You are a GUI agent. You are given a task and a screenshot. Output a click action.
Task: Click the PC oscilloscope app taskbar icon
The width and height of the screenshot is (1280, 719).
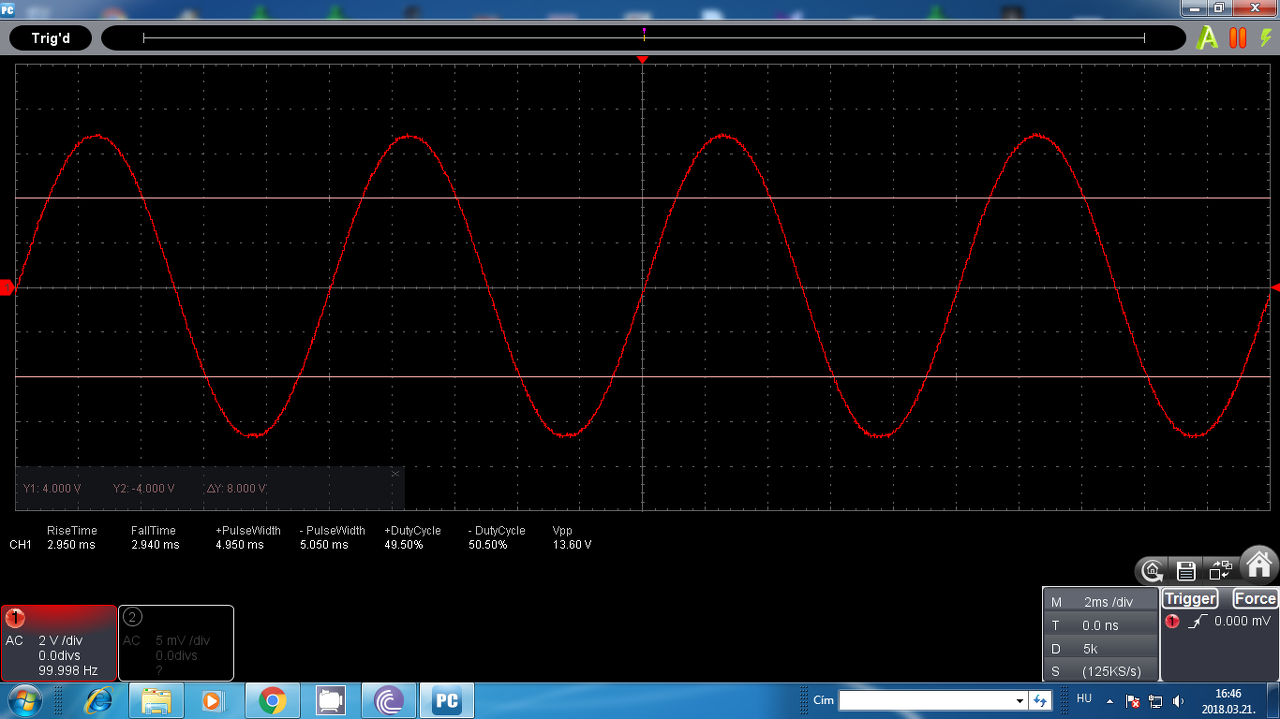point(446,701)
